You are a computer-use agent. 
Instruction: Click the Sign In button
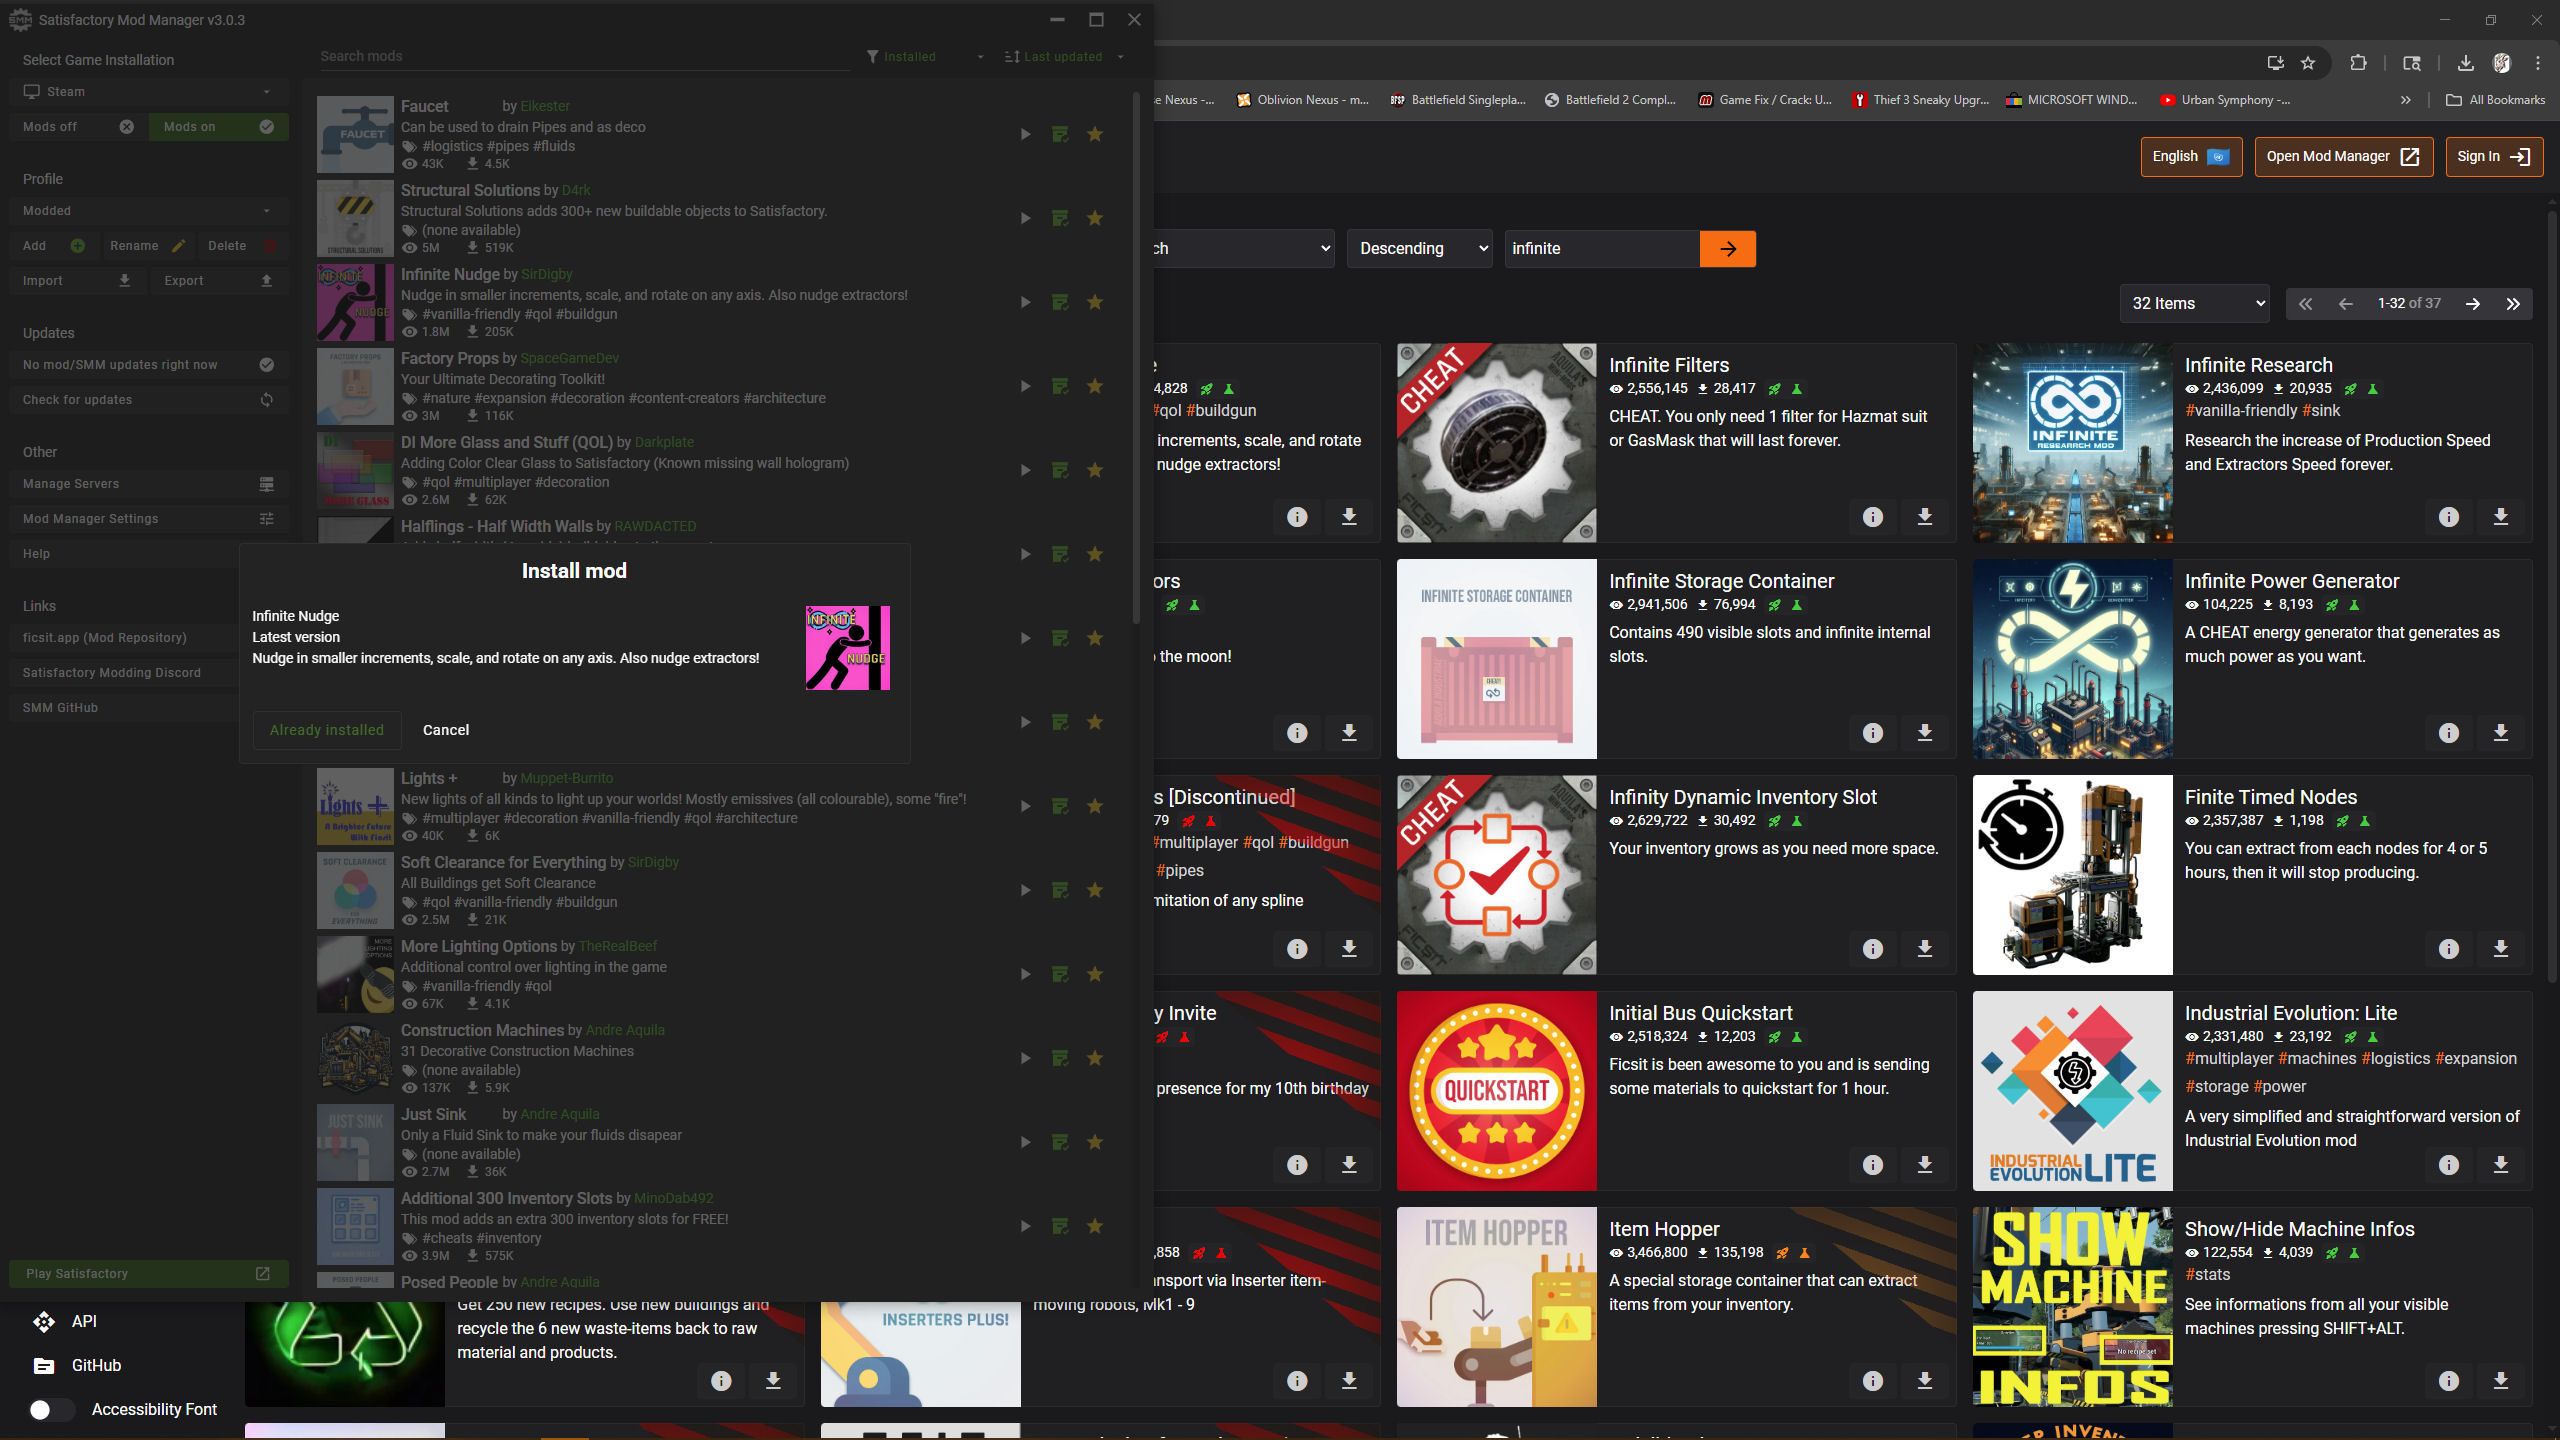[x=2494, y=157]
